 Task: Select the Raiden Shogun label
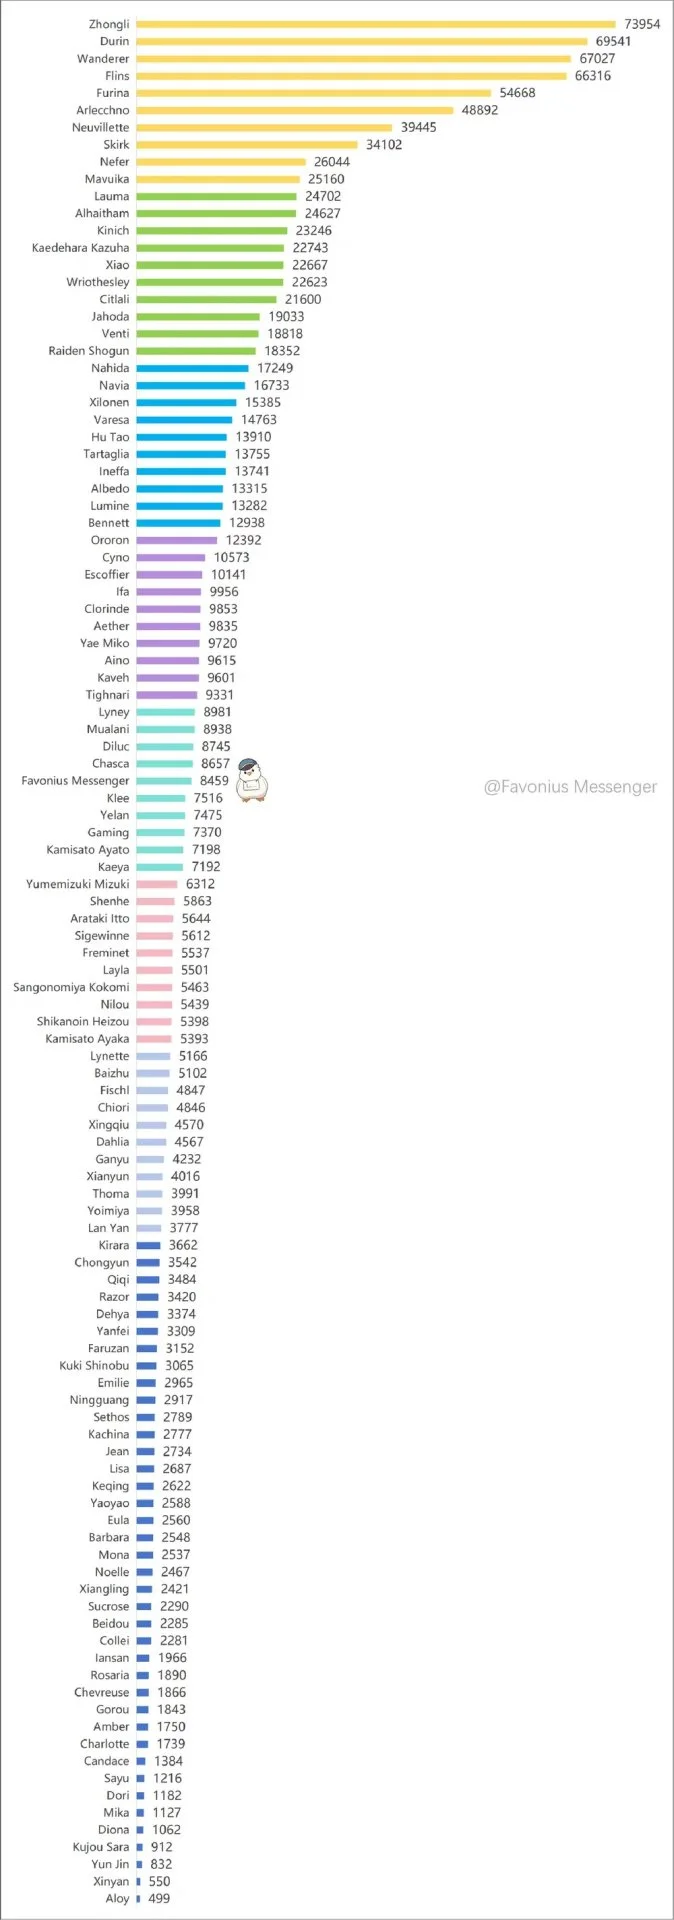[89, 351]
